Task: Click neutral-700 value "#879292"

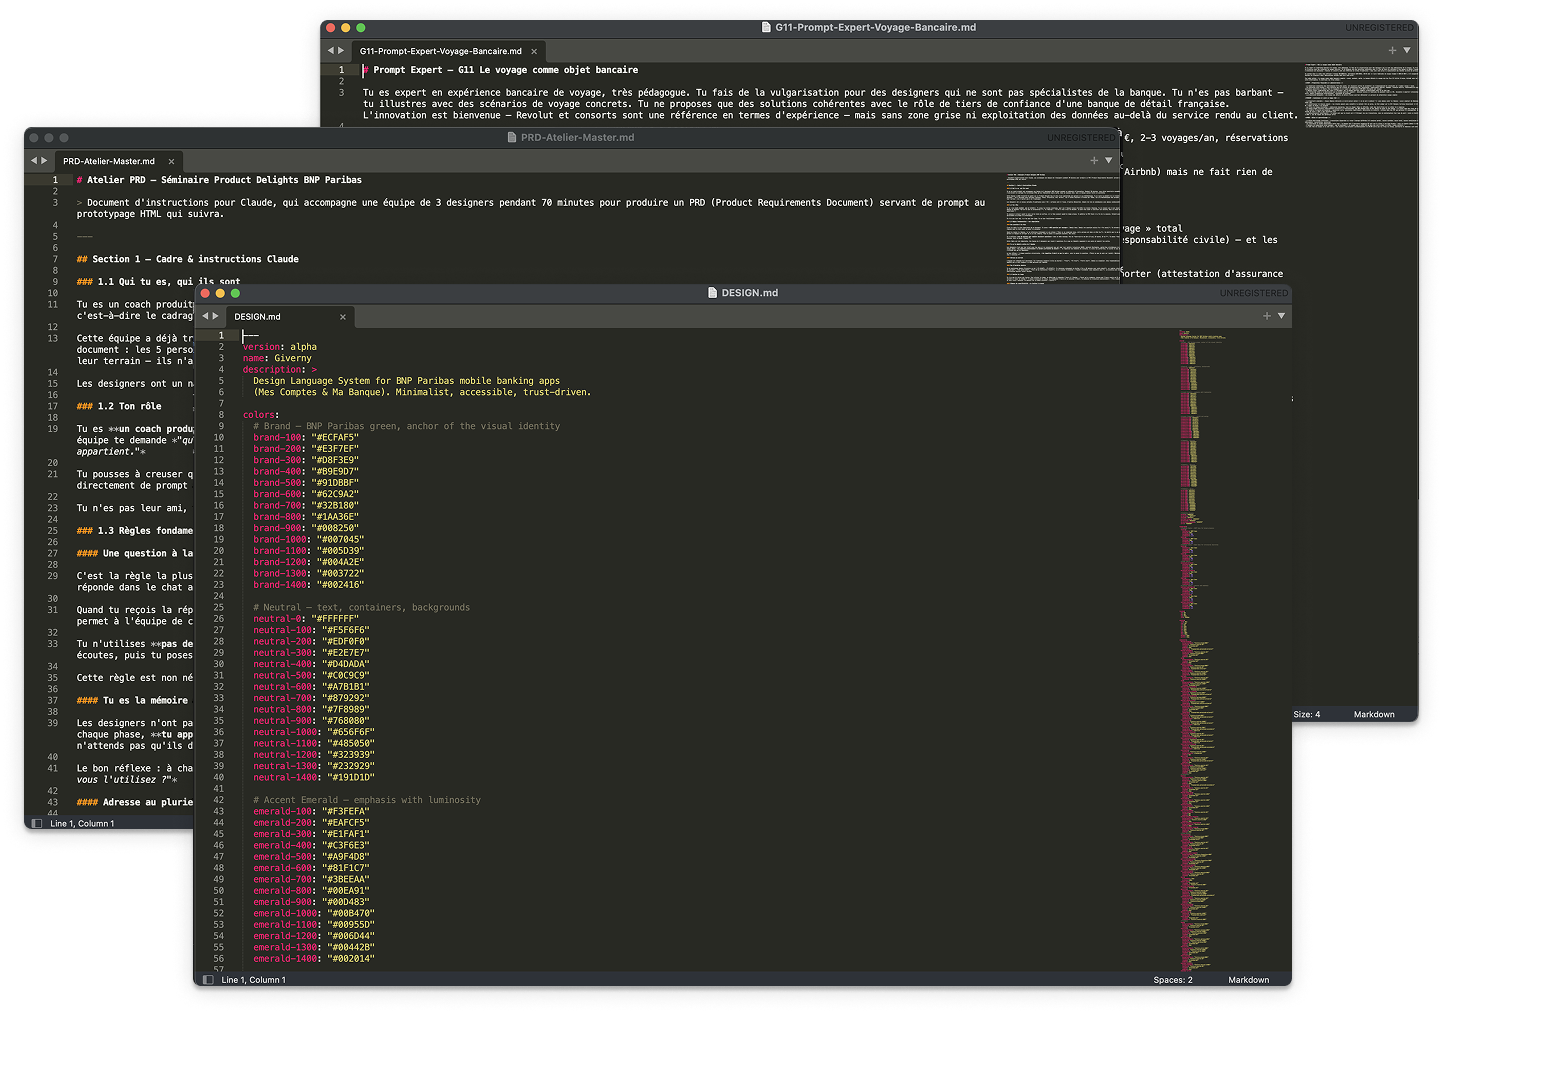Action: (345, 698)
